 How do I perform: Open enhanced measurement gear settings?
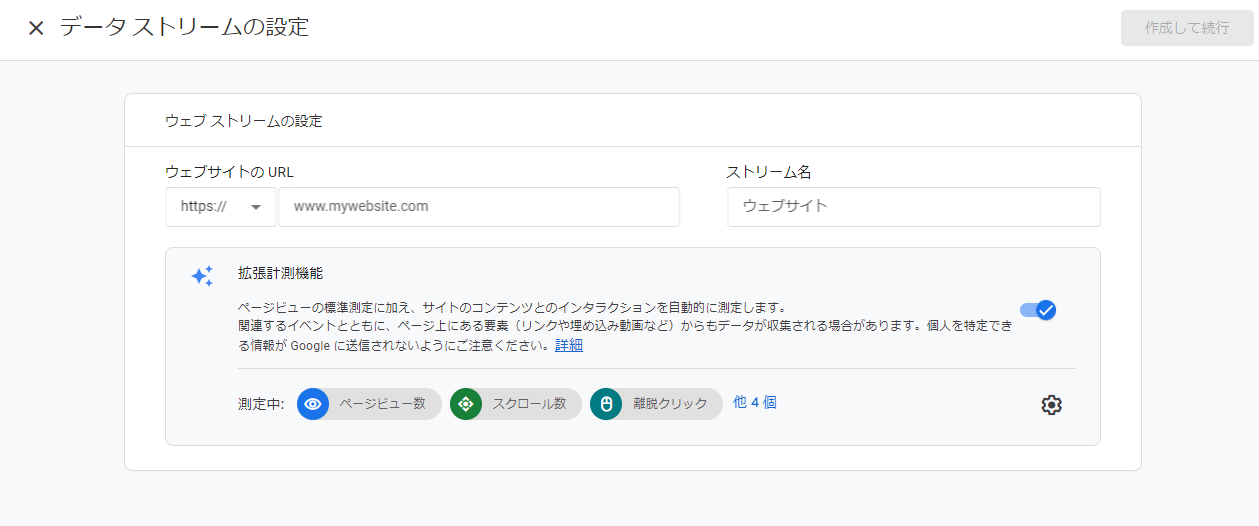click(x=1051, y=405)
